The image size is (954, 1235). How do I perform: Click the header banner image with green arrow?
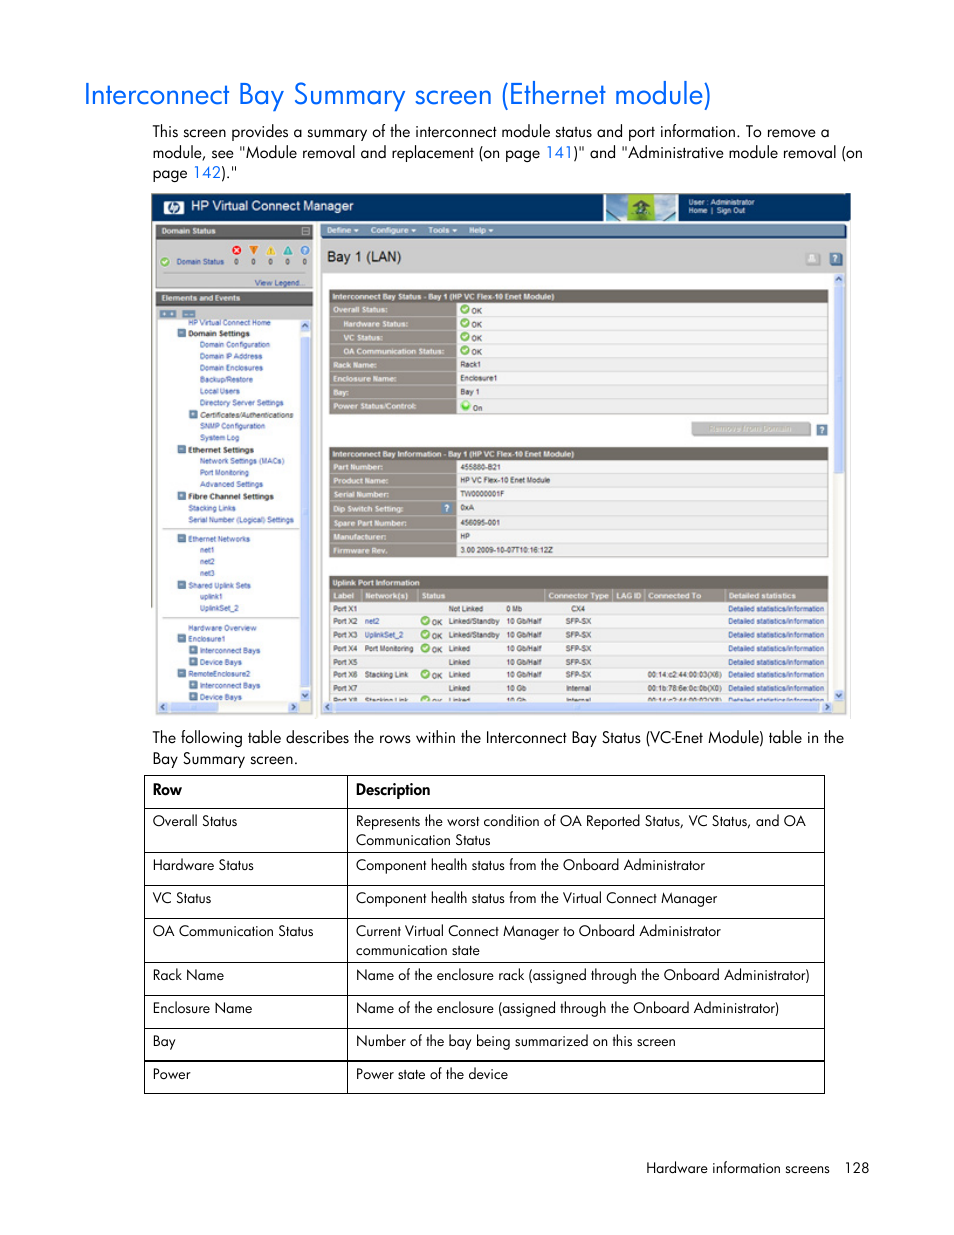pos(642,207)
